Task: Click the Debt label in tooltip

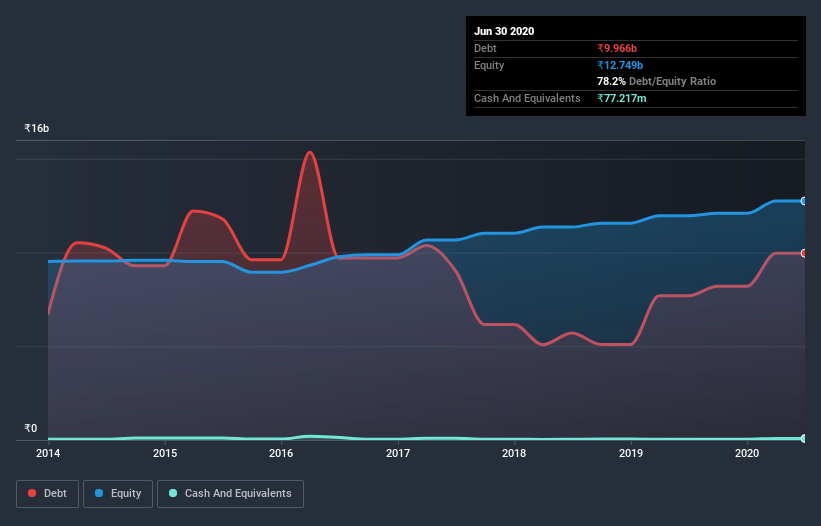Action: pos(485,48)
